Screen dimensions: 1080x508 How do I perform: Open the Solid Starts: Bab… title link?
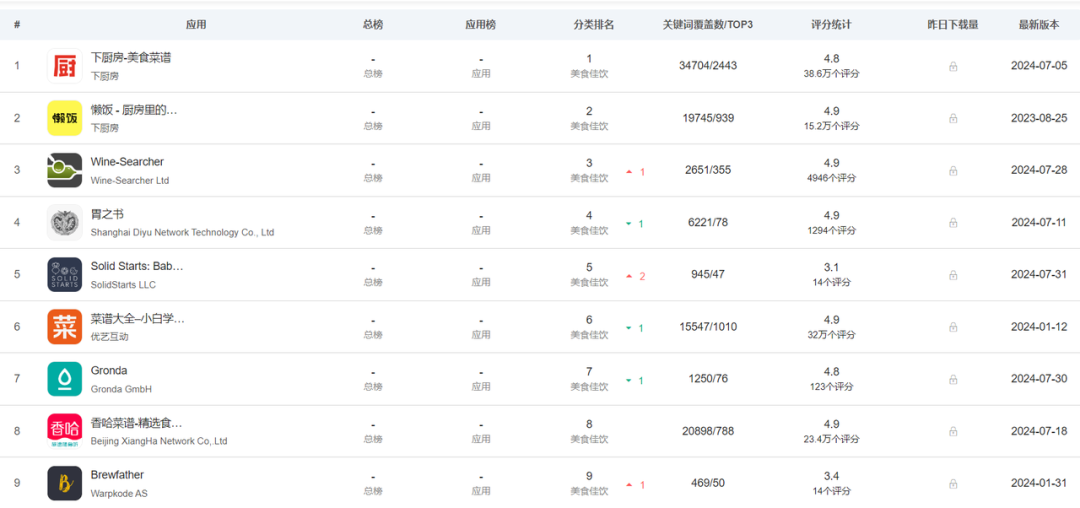click(137, 266)
